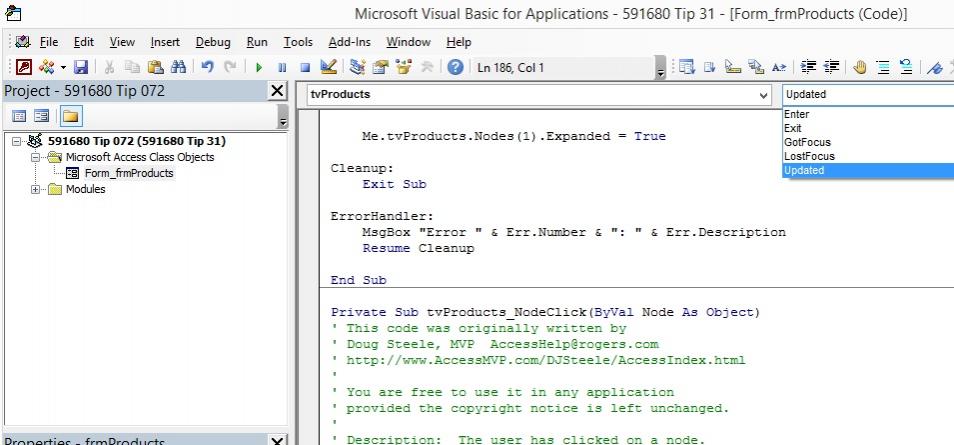Click the Break pause icon
Image resolution: width=954 pixels, height=445 pixels.
pos(282,67)
